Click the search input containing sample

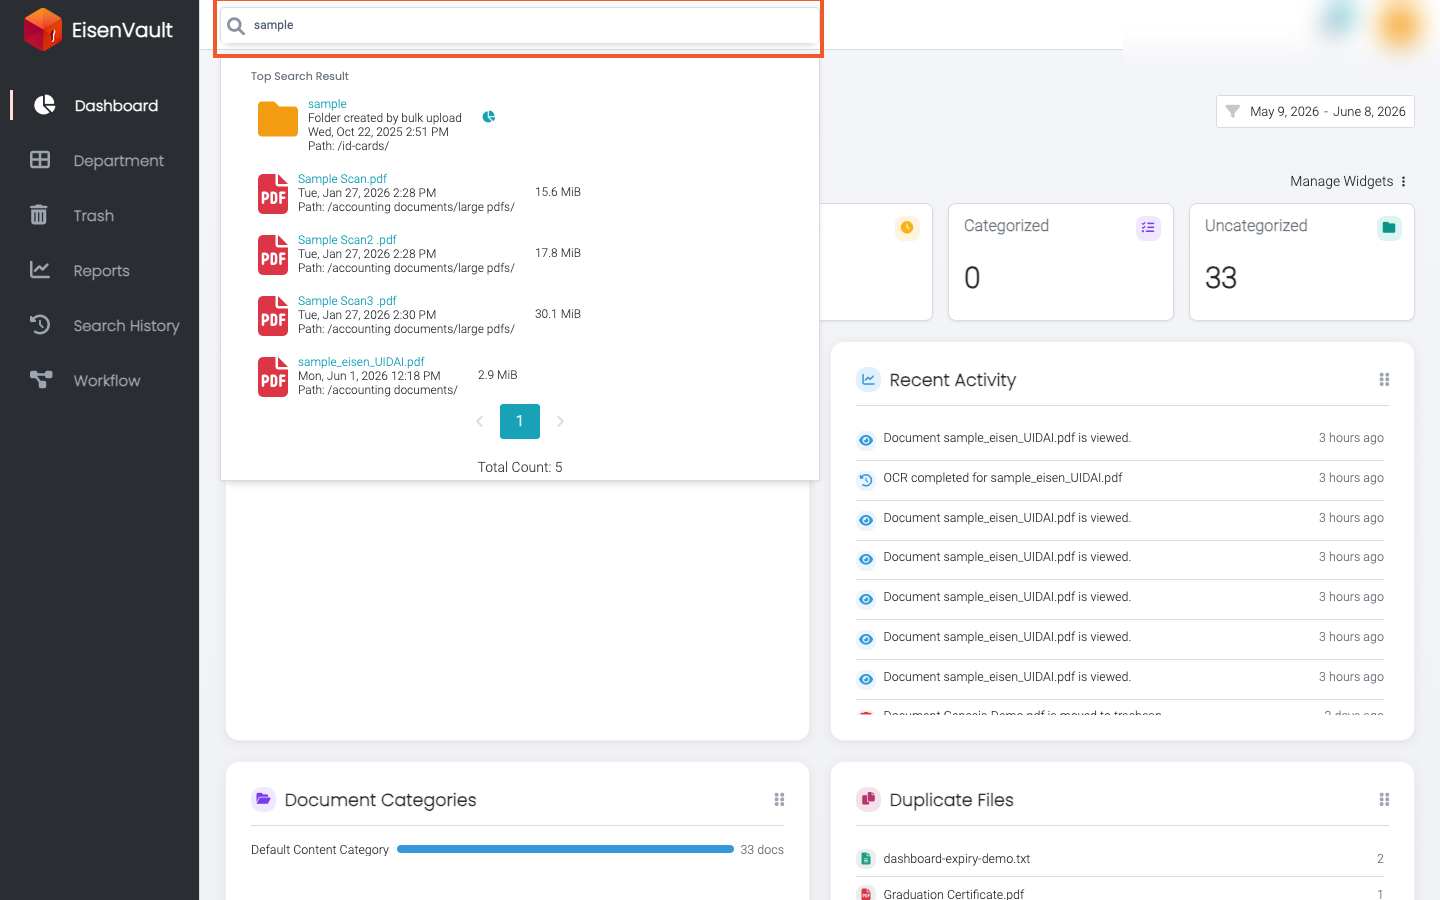[x=520, y=26]
